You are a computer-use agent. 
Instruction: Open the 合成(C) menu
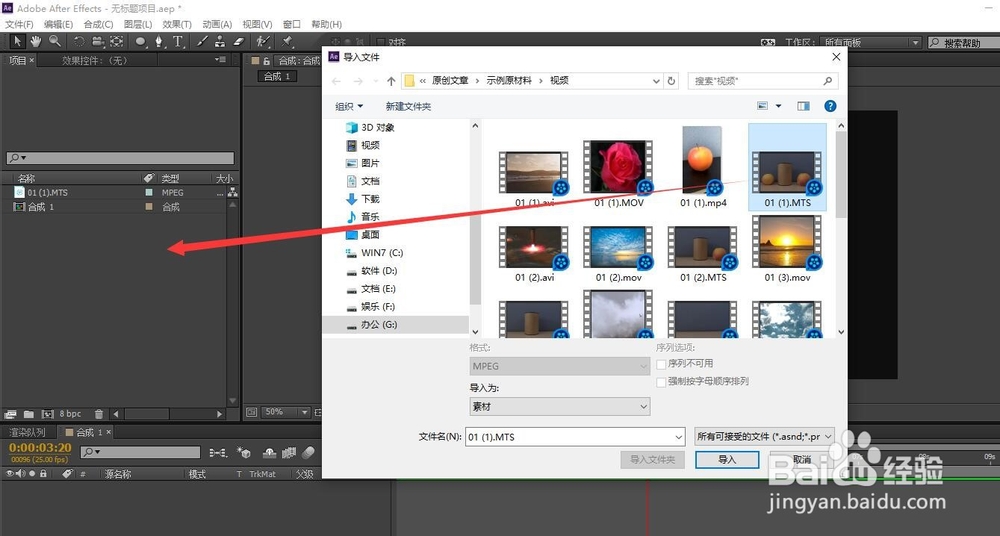pyautogui.click(x=98, y=24)
